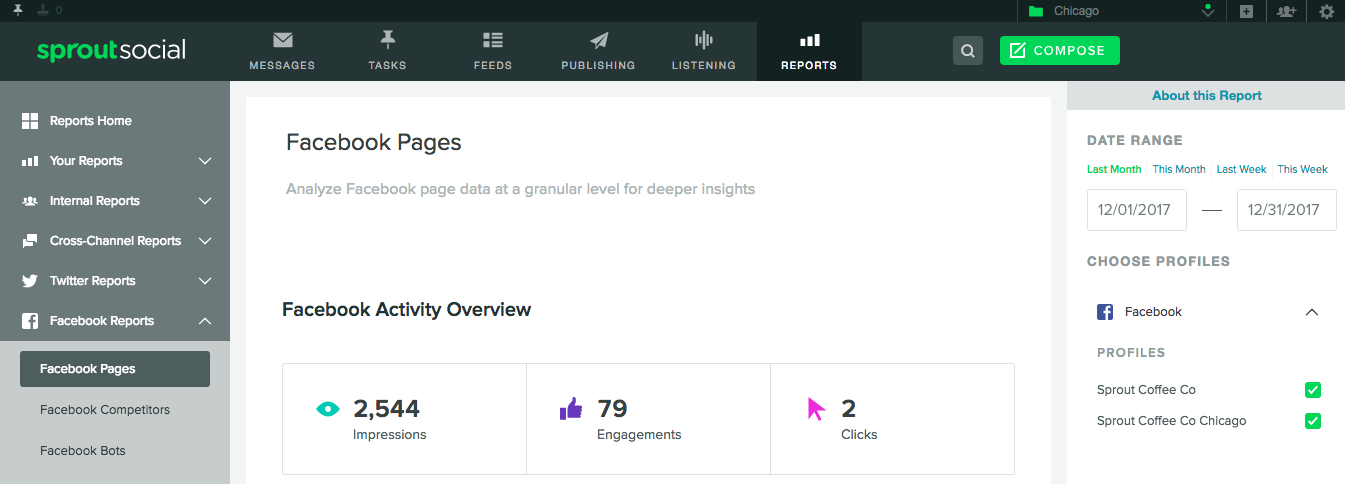Click the Clicks cursor icon
Screen dimensions: 1345x484
tap(817, 409)
